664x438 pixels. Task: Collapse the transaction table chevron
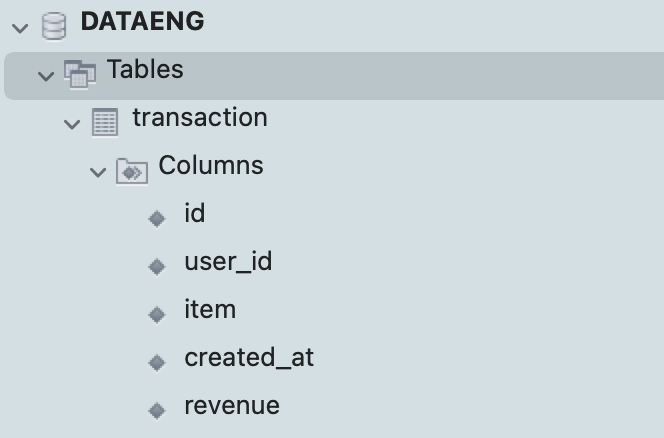point(71,124)
